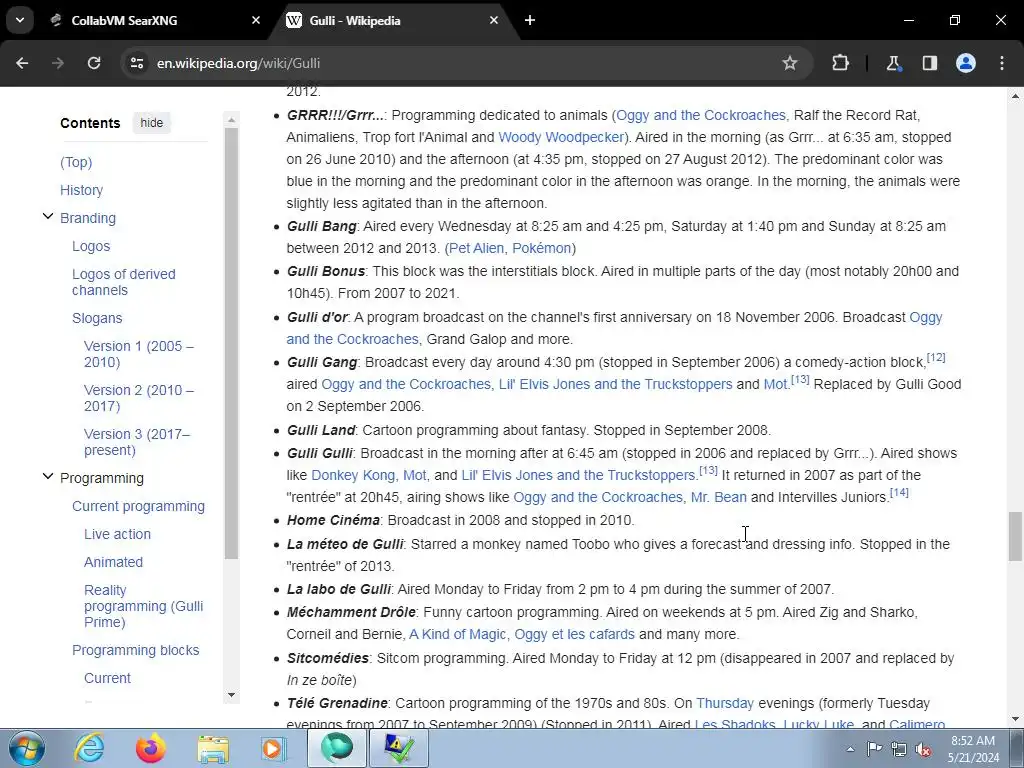Jump to Version 3 (2017–present)
The width and height of the screenshot is (1024, 768).
pos(136,441)
